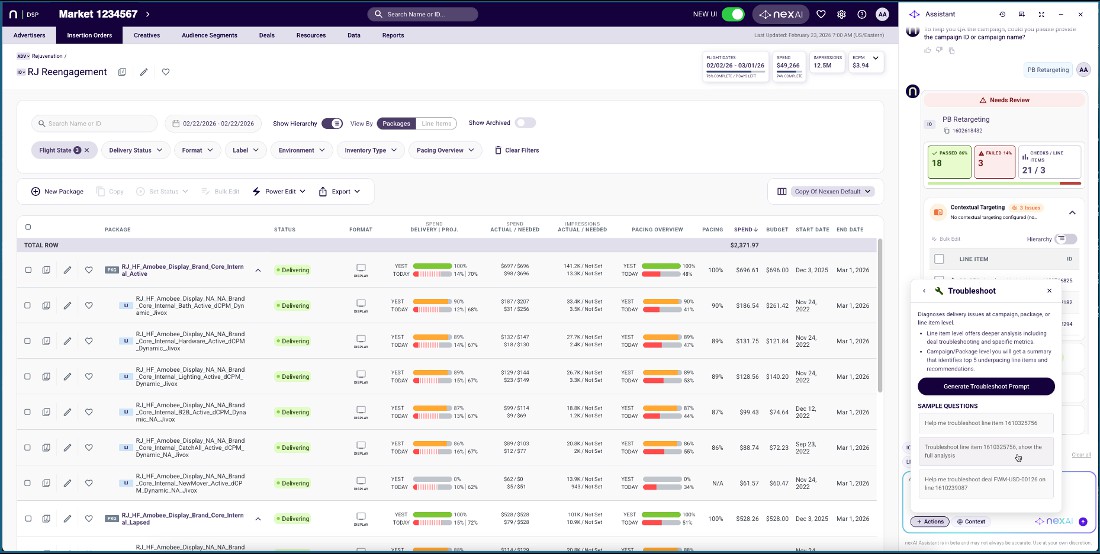Screen dimensions: 1100x554
Task: Open Copy Of Nexxen Default view dropdown
Action: tap(833, 191)
